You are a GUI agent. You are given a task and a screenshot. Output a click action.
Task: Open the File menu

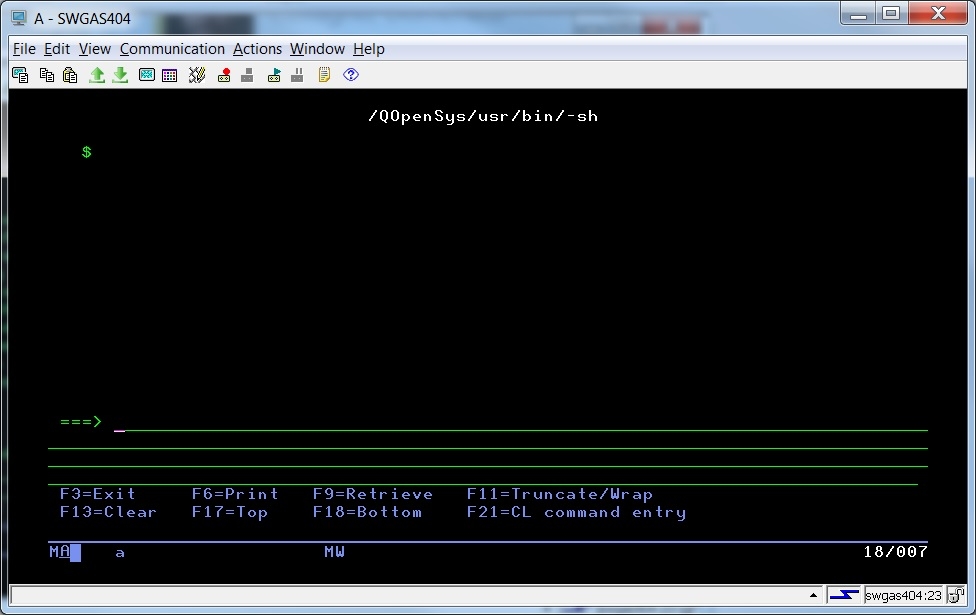(24, 49)
